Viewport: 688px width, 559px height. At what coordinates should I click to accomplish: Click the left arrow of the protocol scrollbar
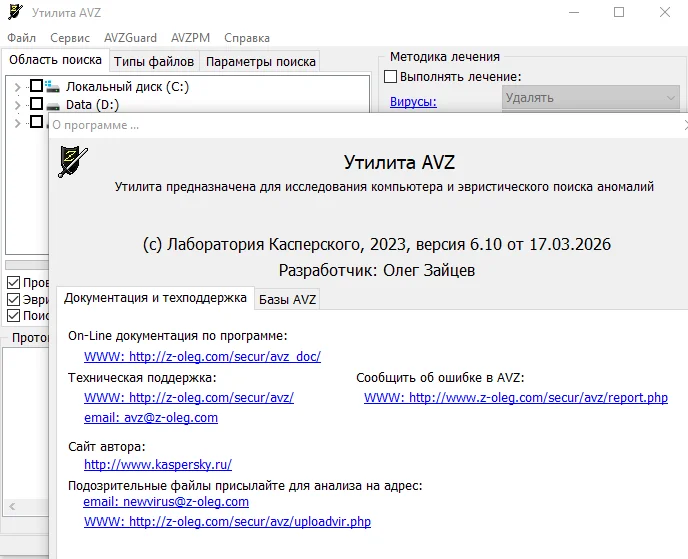12,507
